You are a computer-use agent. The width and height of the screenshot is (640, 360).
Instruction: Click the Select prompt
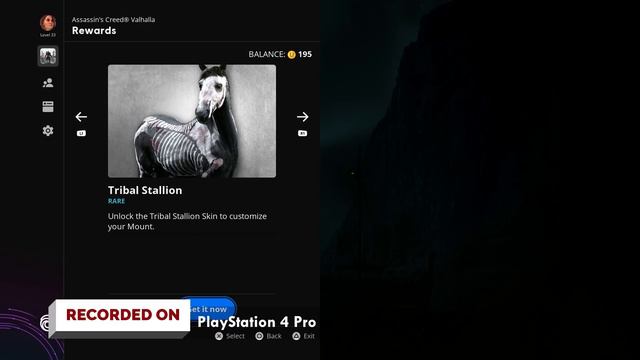click(230, 336)
